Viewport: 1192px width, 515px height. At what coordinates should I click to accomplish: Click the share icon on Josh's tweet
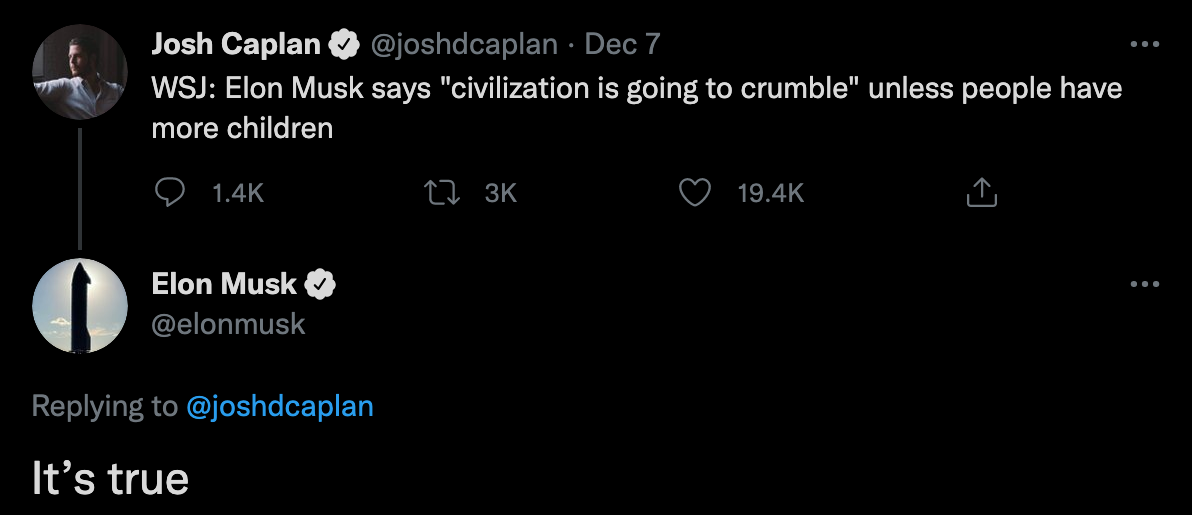click(x=981, y=192)
